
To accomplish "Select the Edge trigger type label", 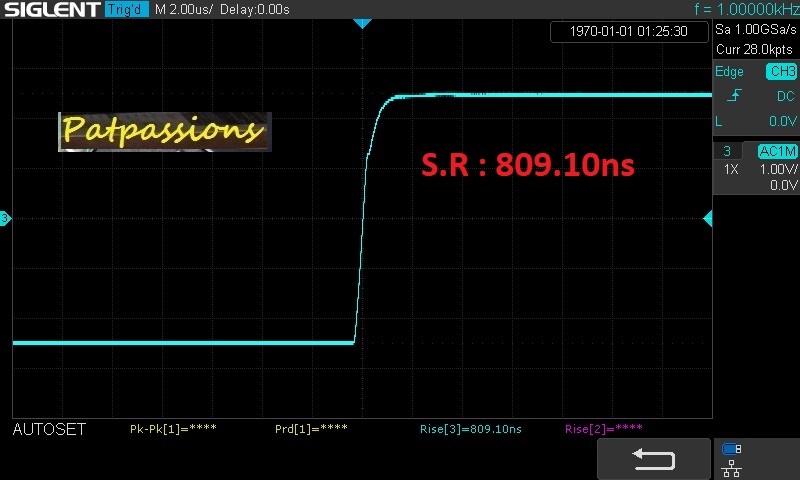I will [729, 72].
